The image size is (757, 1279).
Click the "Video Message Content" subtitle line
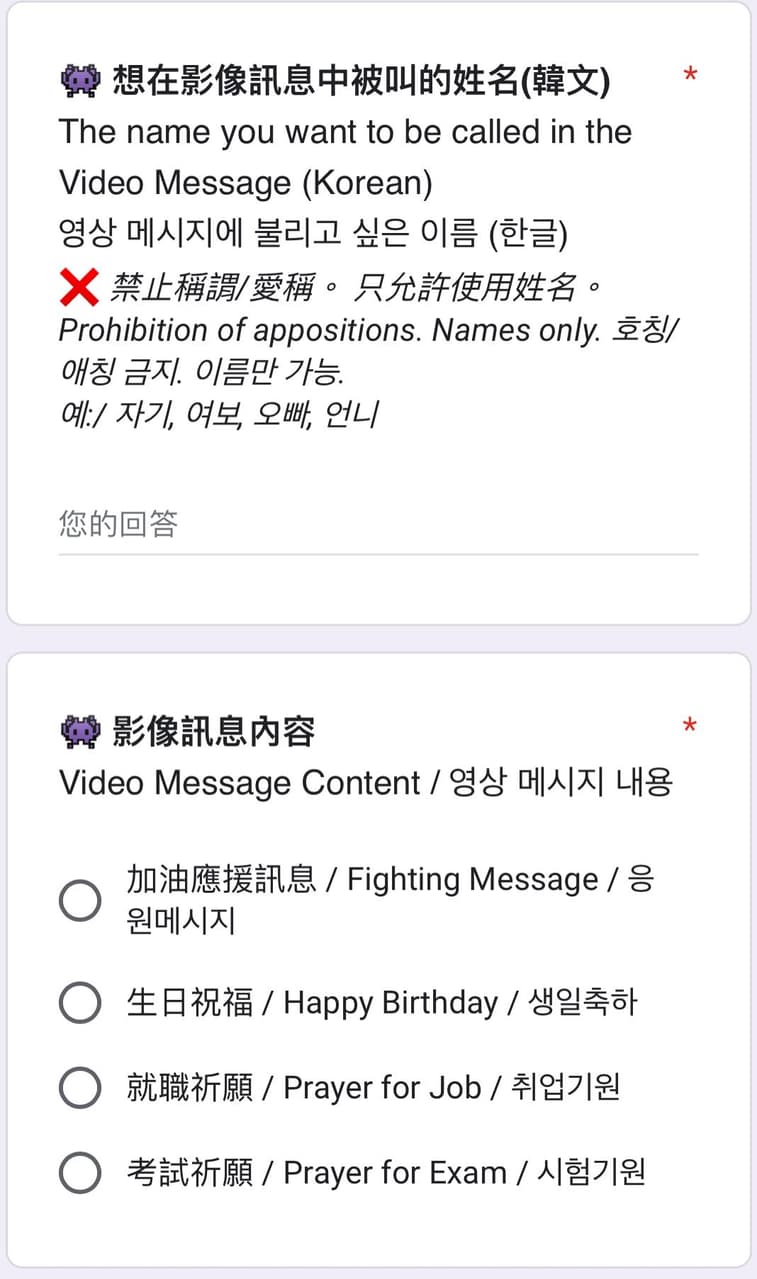pyautogui.click(x=365, y=783)
